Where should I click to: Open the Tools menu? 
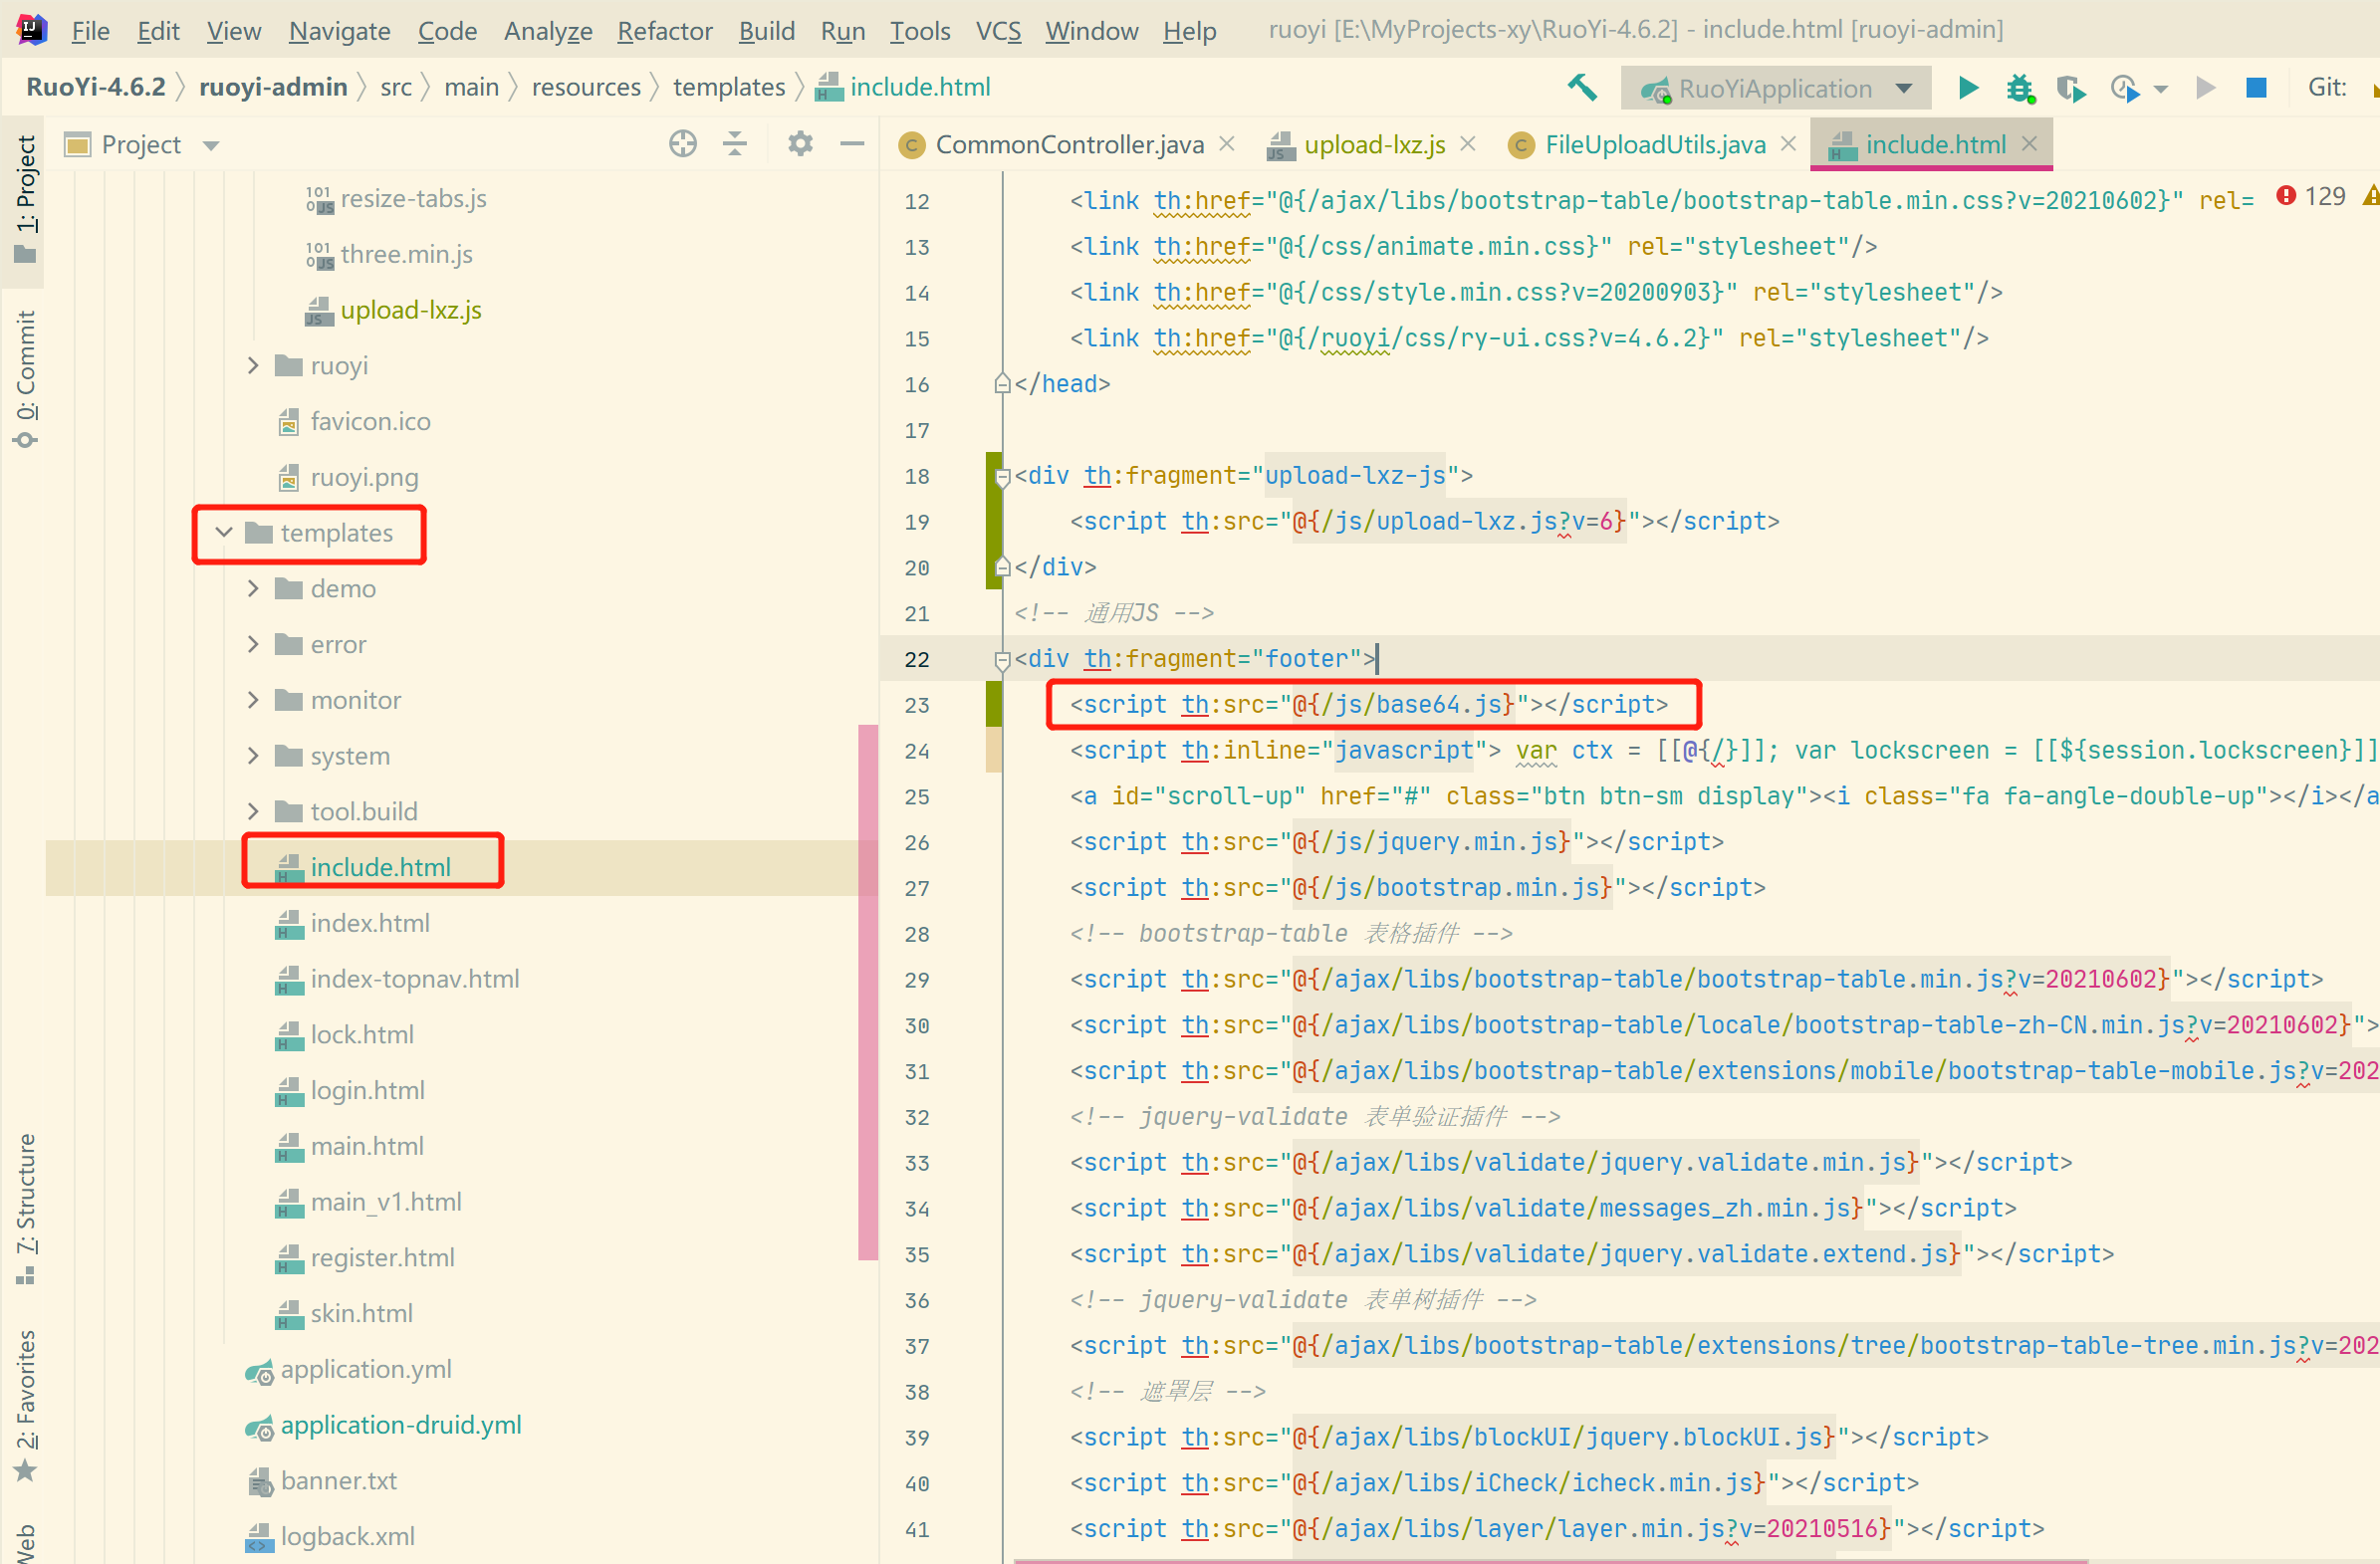(920, 31)
